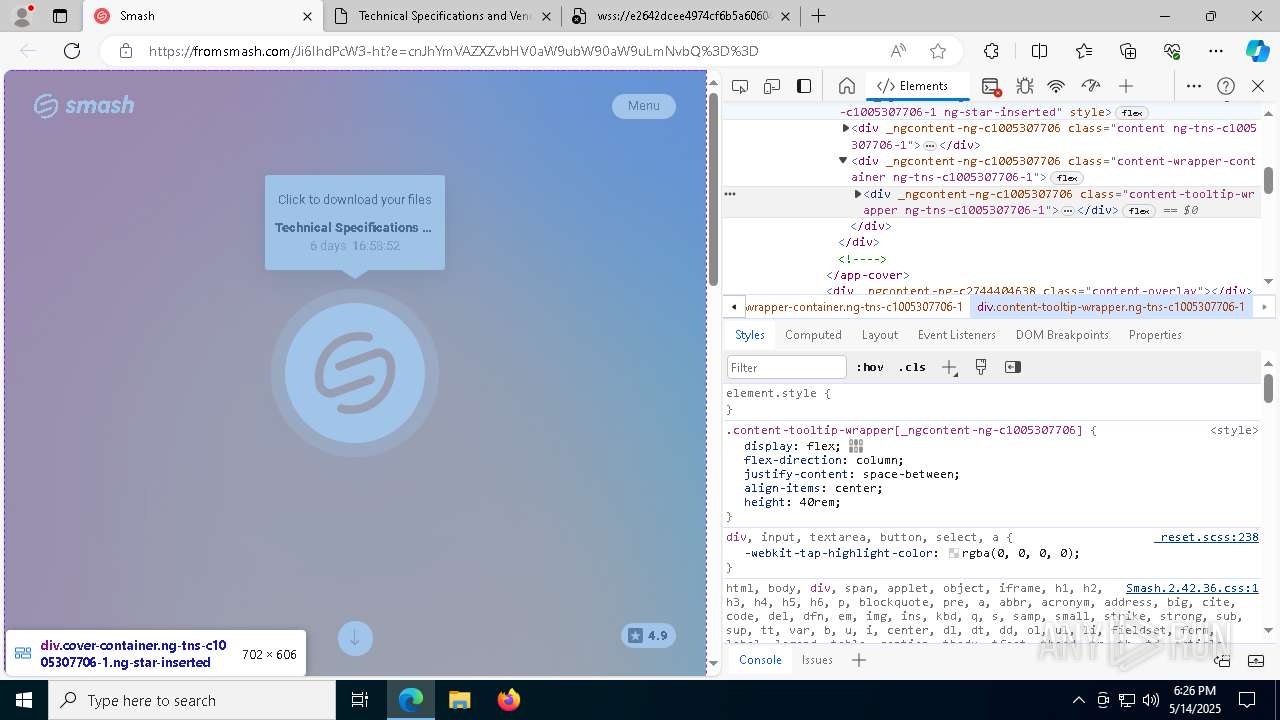Expand the content-tooltip-wrapper div node

click(858, 194)
